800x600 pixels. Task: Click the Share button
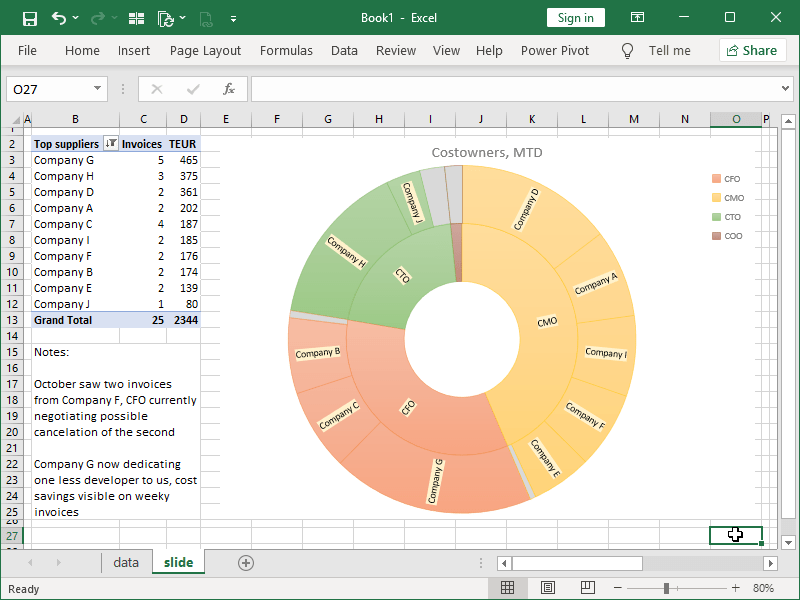click(x=752, y=50)
